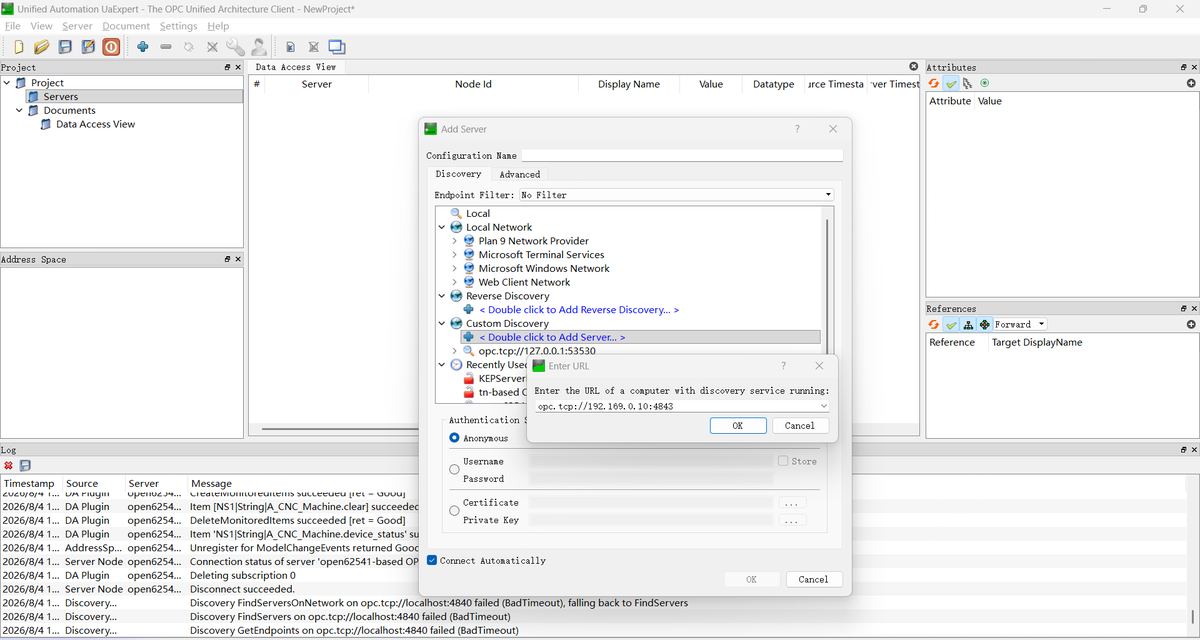The width and height of the screenshot is (1200, 640).
Task: Open a project with the folder icon
Action: click(41, 47)
